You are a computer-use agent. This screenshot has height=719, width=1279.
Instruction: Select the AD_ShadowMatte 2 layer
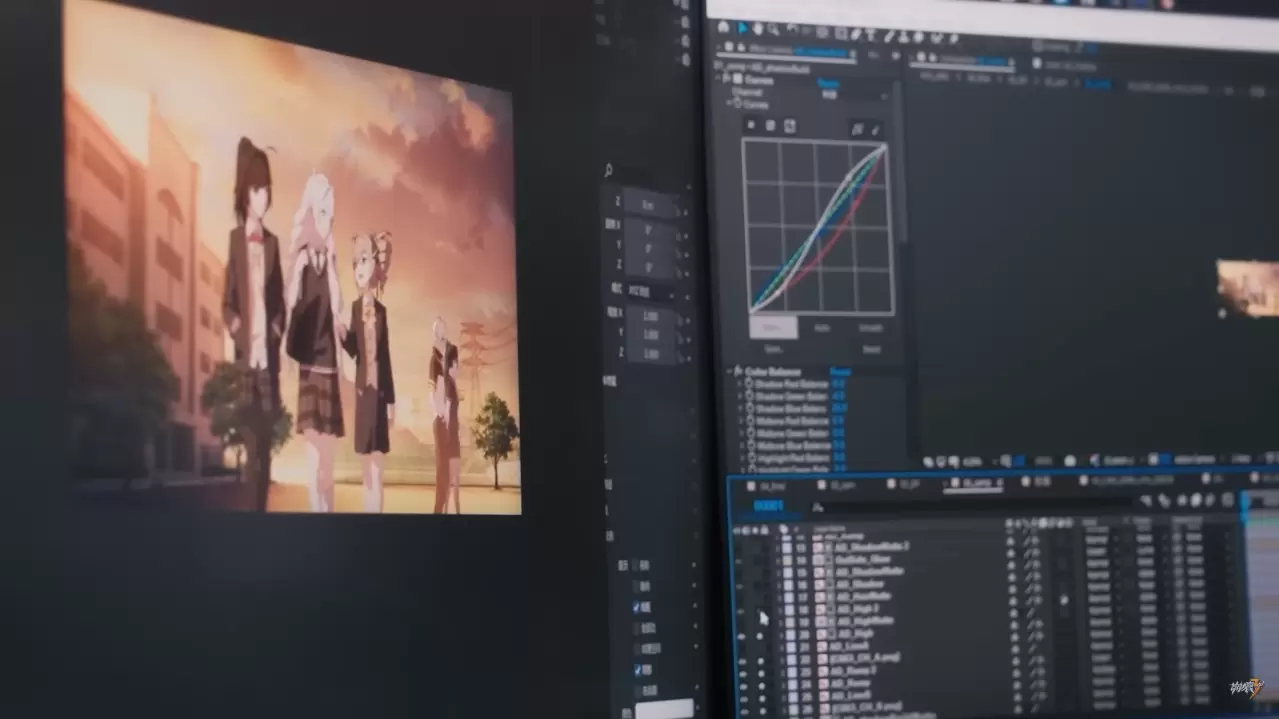872,547
